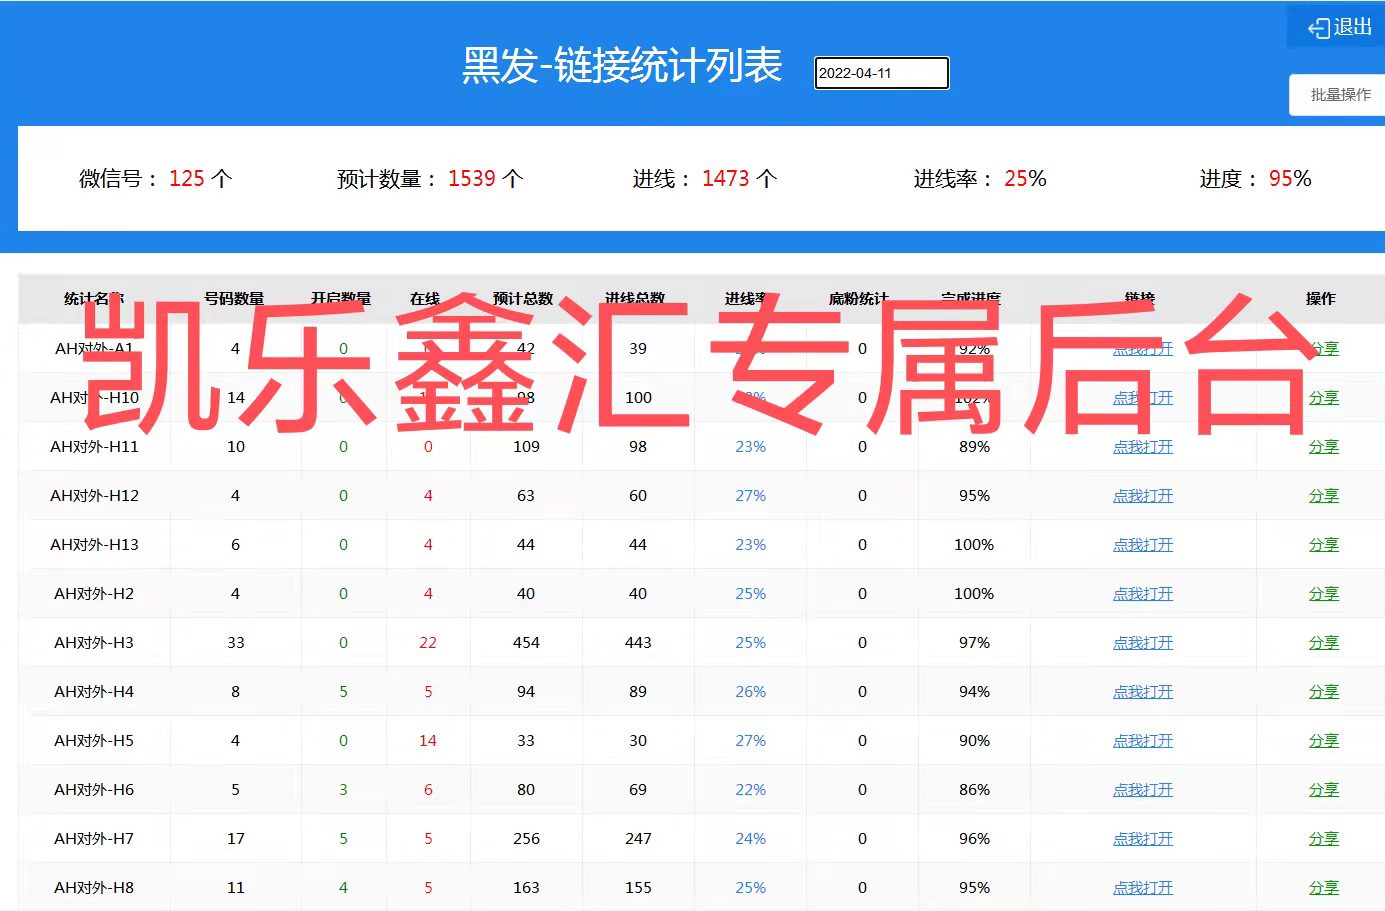Select the row name AH对外-H4

tap(94, 692)
